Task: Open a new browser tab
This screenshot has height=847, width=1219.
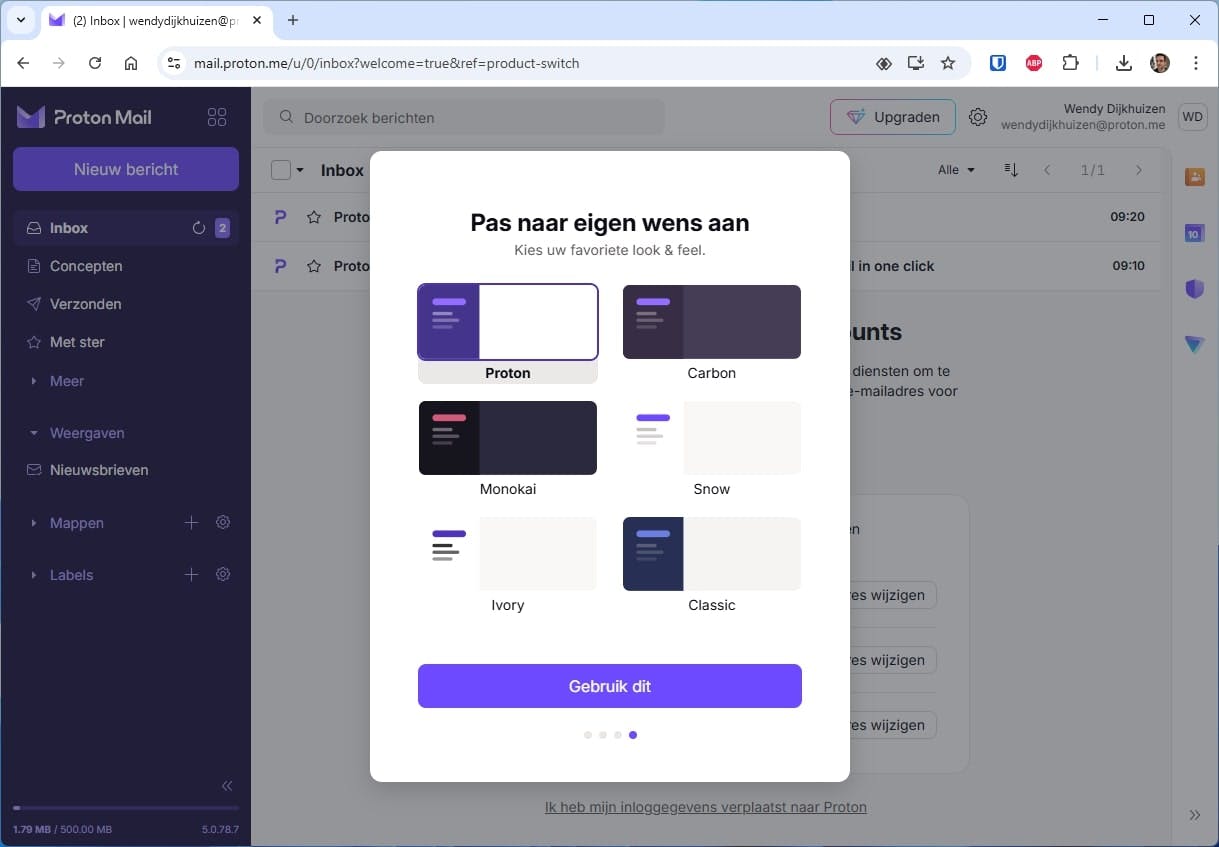Action: [293, 20]
